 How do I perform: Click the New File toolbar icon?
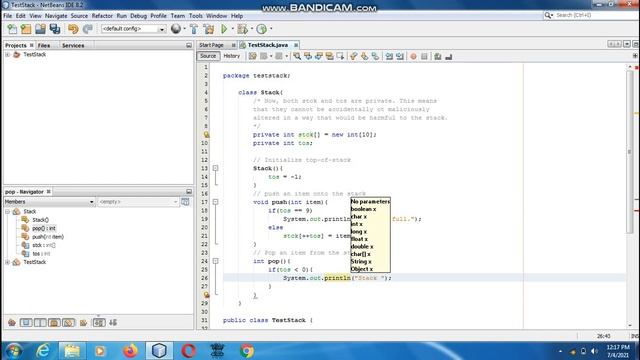point(12,29)
